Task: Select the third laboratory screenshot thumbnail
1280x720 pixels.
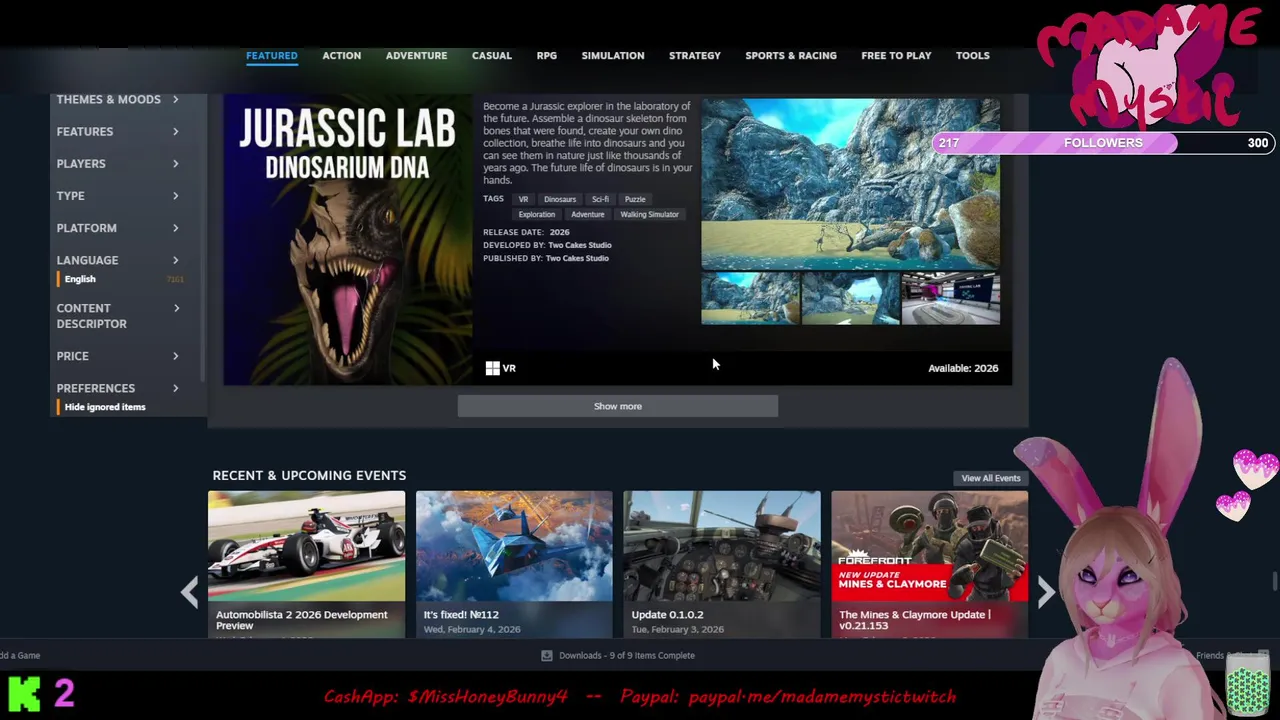Action: [950, 298]
